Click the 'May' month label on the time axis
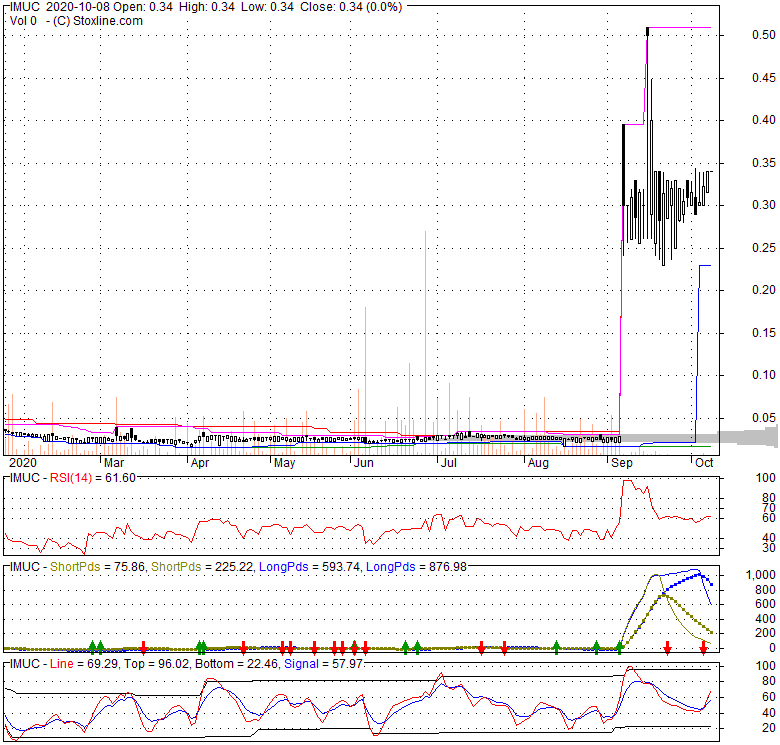The width and height of the screenshot is (780, 745). (285, 463)
